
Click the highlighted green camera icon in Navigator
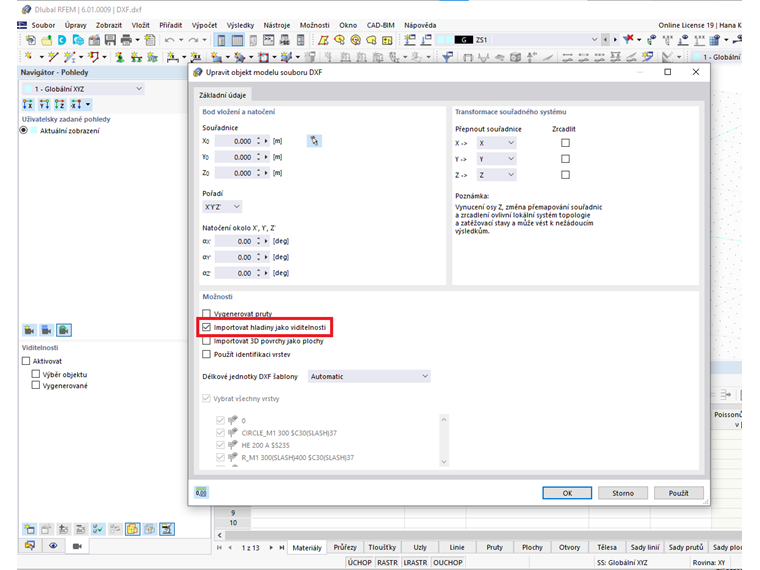coord(64,330)
